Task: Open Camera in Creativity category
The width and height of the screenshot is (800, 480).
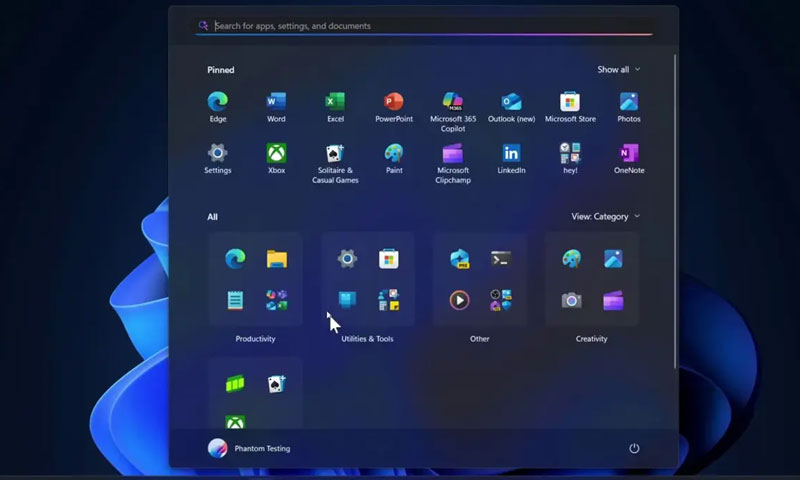Action: click(x=571, y=300)
